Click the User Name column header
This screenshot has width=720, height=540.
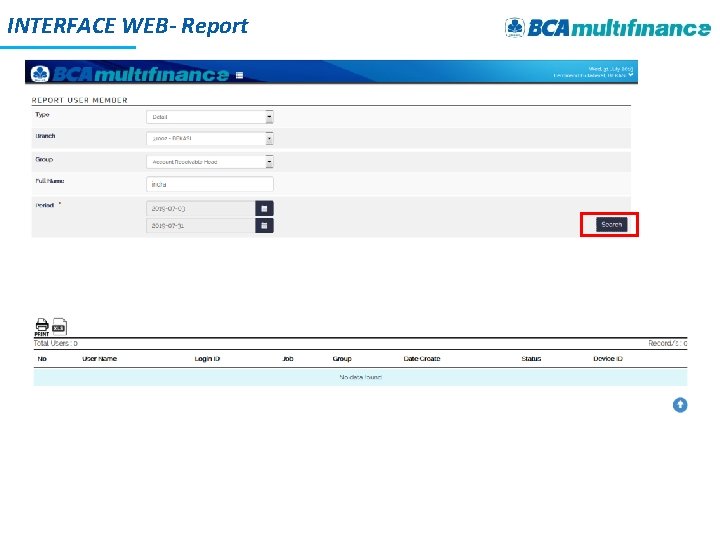99,359
